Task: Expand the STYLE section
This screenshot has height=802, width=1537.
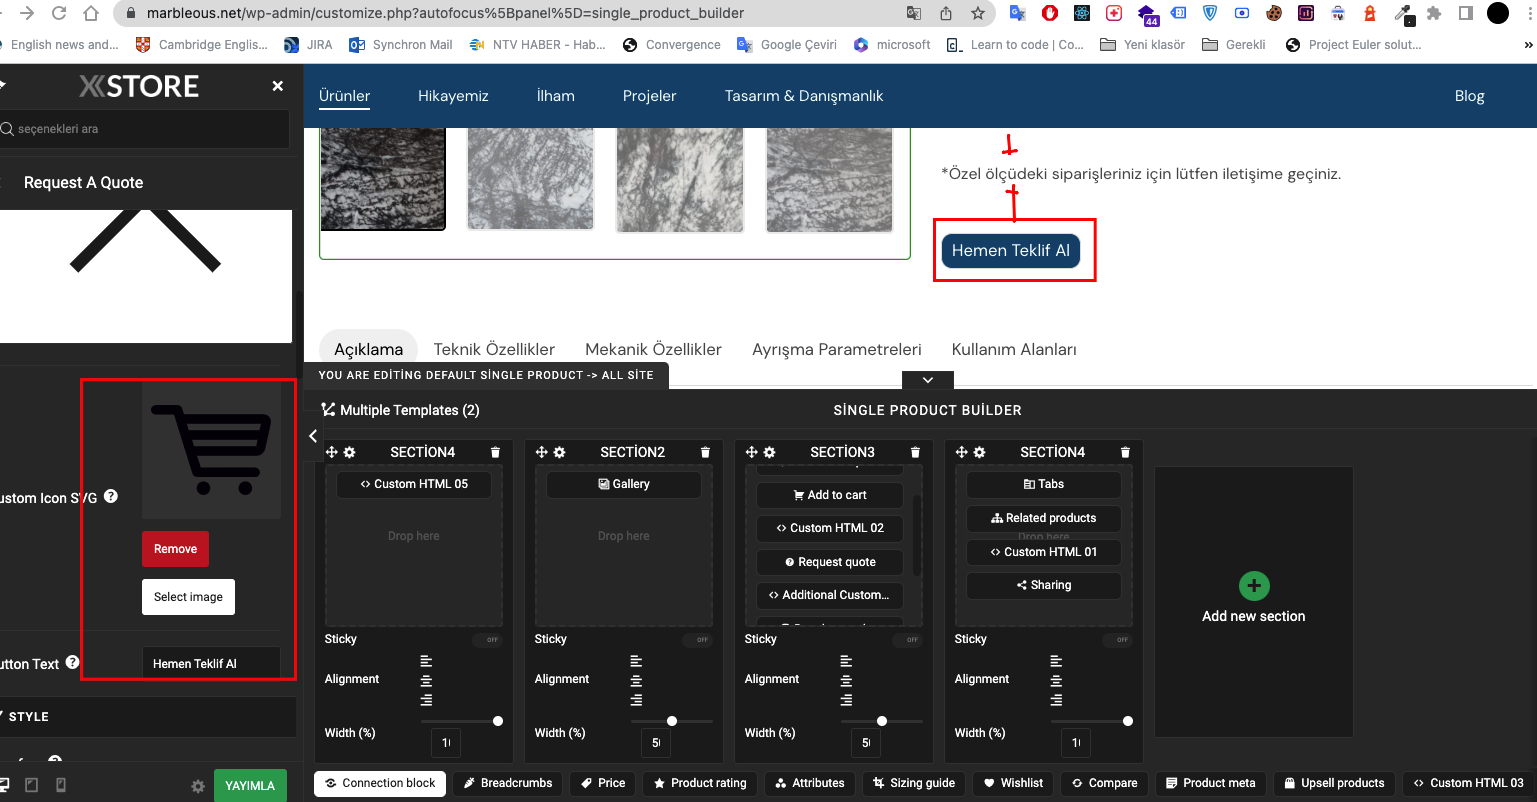Action: [x=148, y=717]
